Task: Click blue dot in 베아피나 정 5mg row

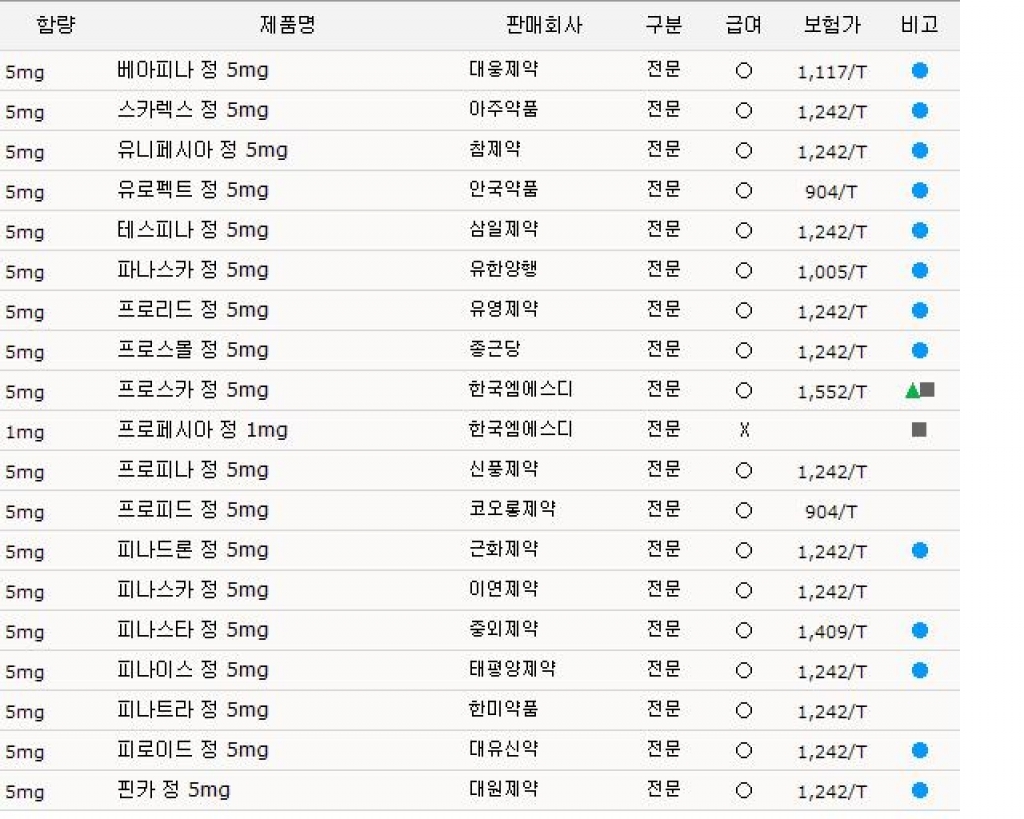Action: coord(920,71)
